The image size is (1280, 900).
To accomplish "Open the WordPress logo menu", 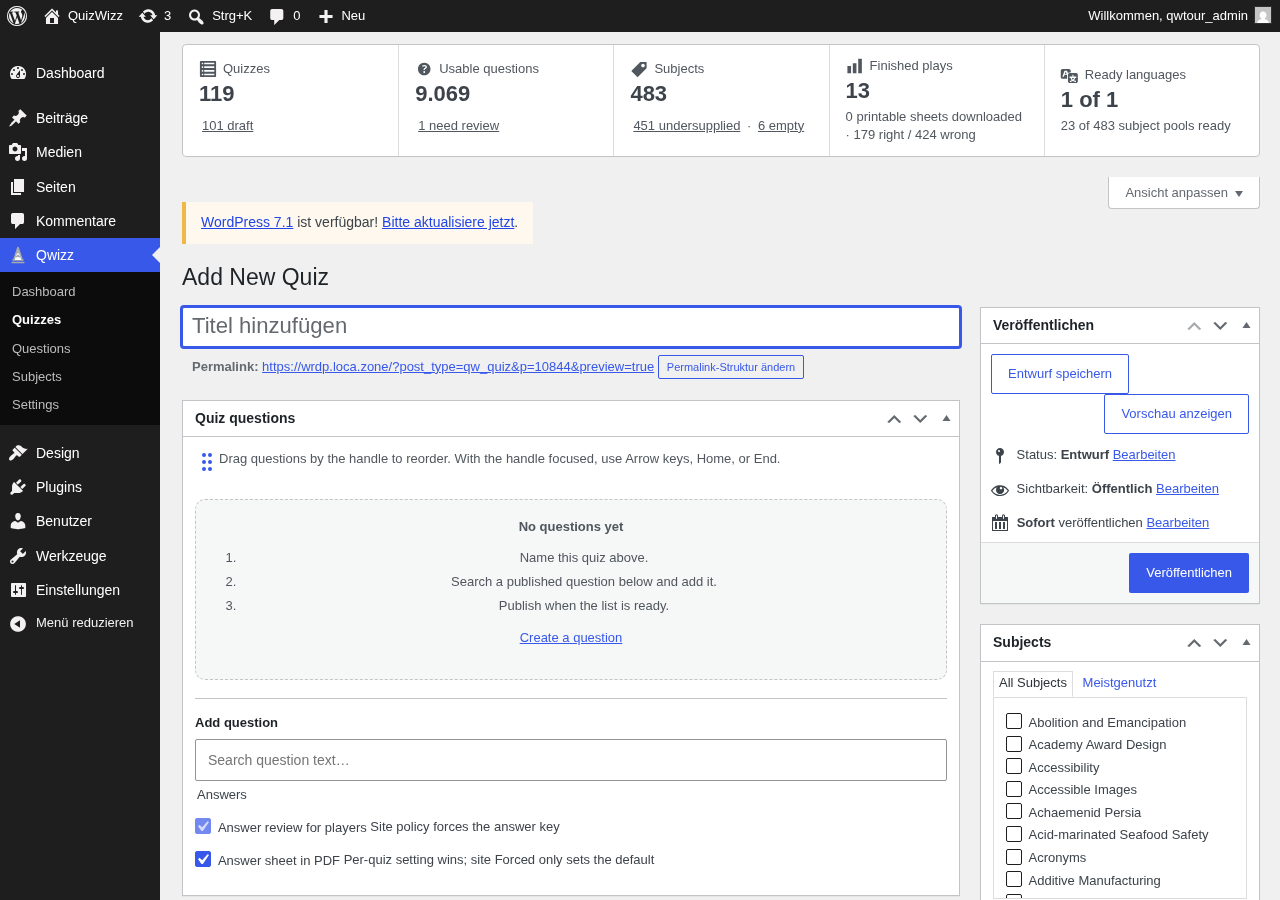I will point(17,15).
